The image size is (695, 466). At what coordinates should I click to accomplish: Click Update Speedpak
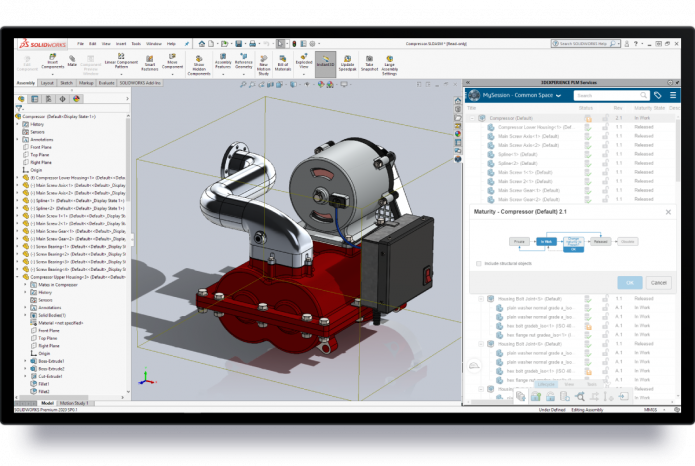[348, 63]
